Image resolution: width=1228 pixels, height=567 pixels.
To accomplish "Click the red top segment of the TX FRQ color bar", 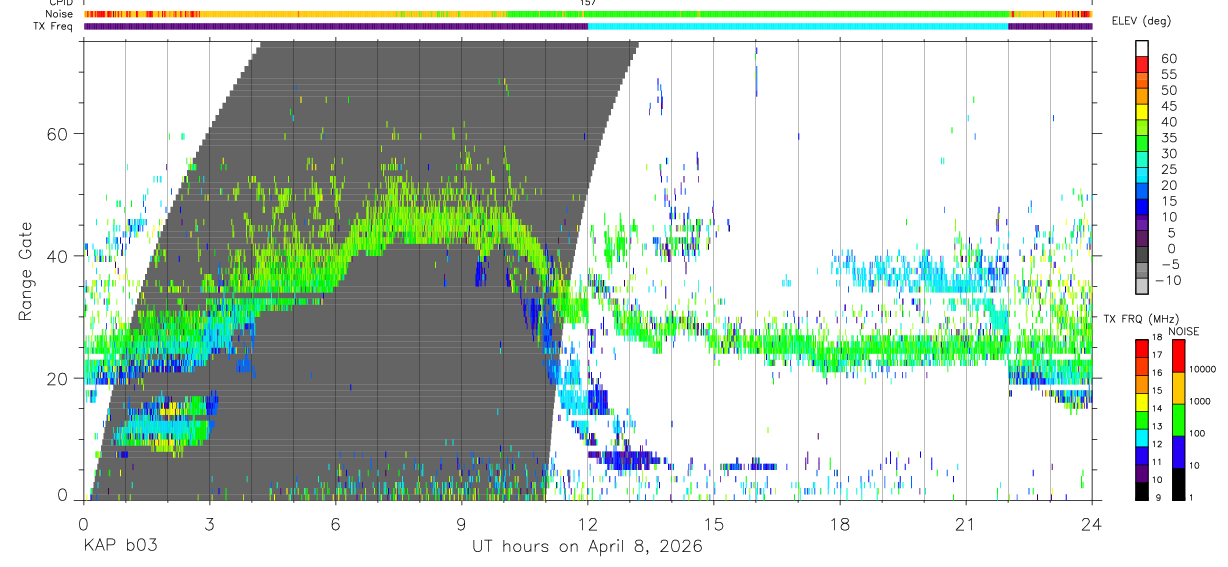I will tap(1142, 349).
